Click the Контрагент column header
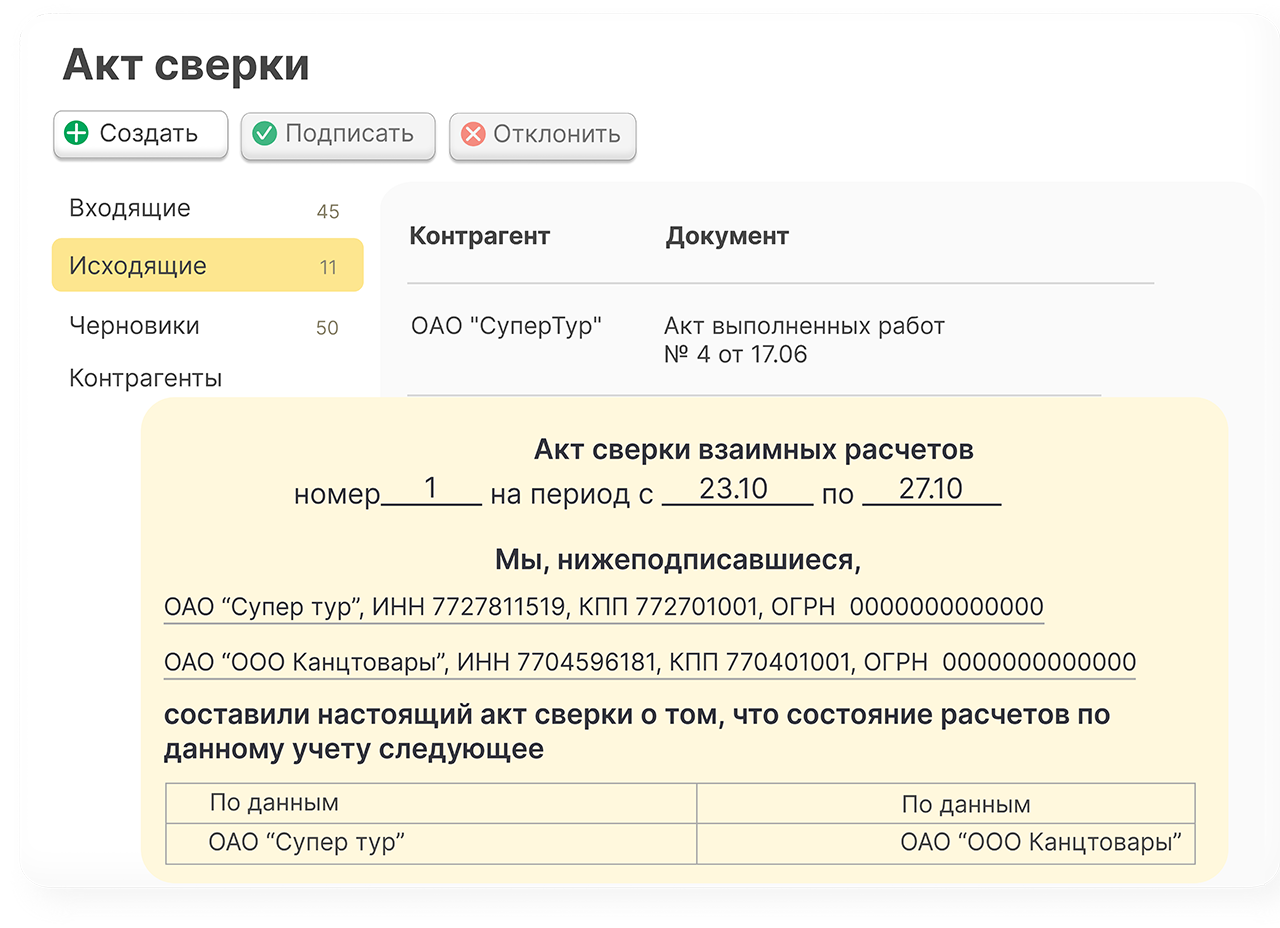Image resolution: width=1280 pixels, height=928 pixels. pos(479,236)
